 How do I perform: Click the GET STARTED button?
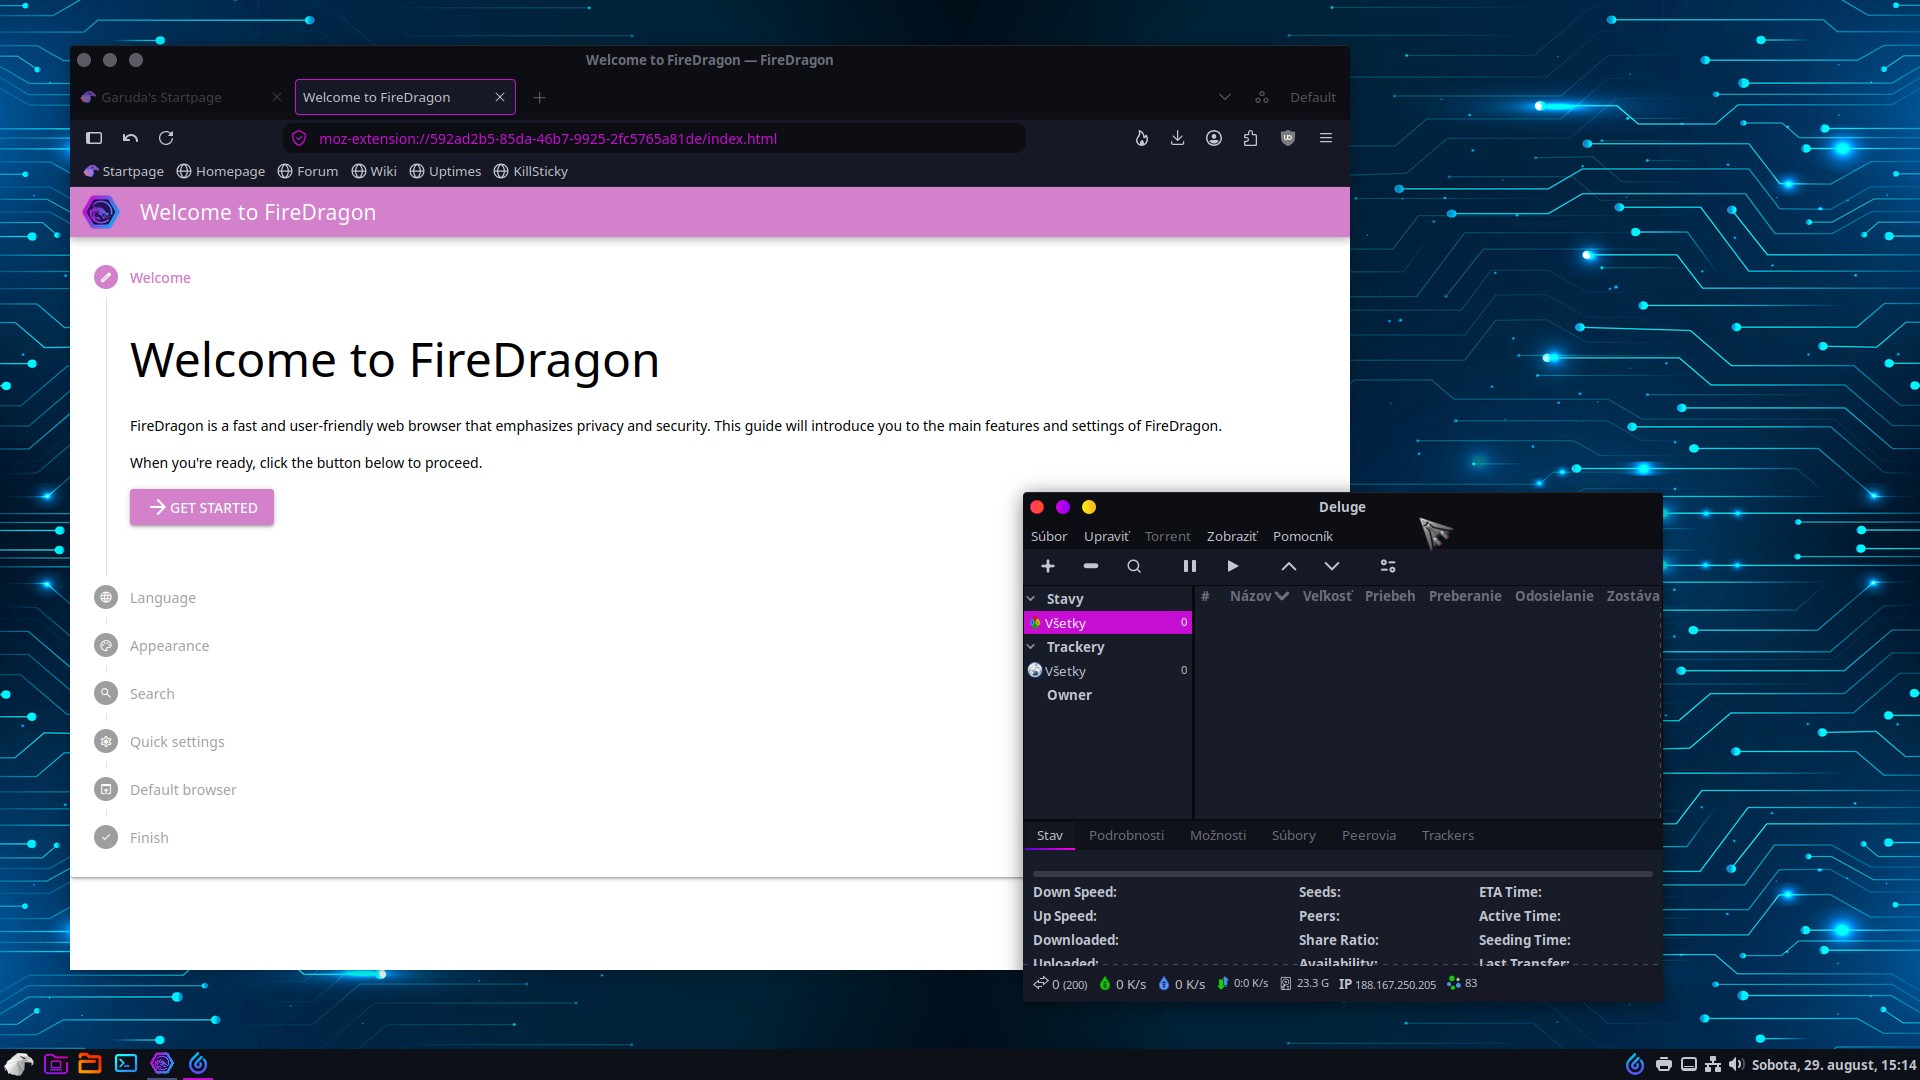pos(202,508)
